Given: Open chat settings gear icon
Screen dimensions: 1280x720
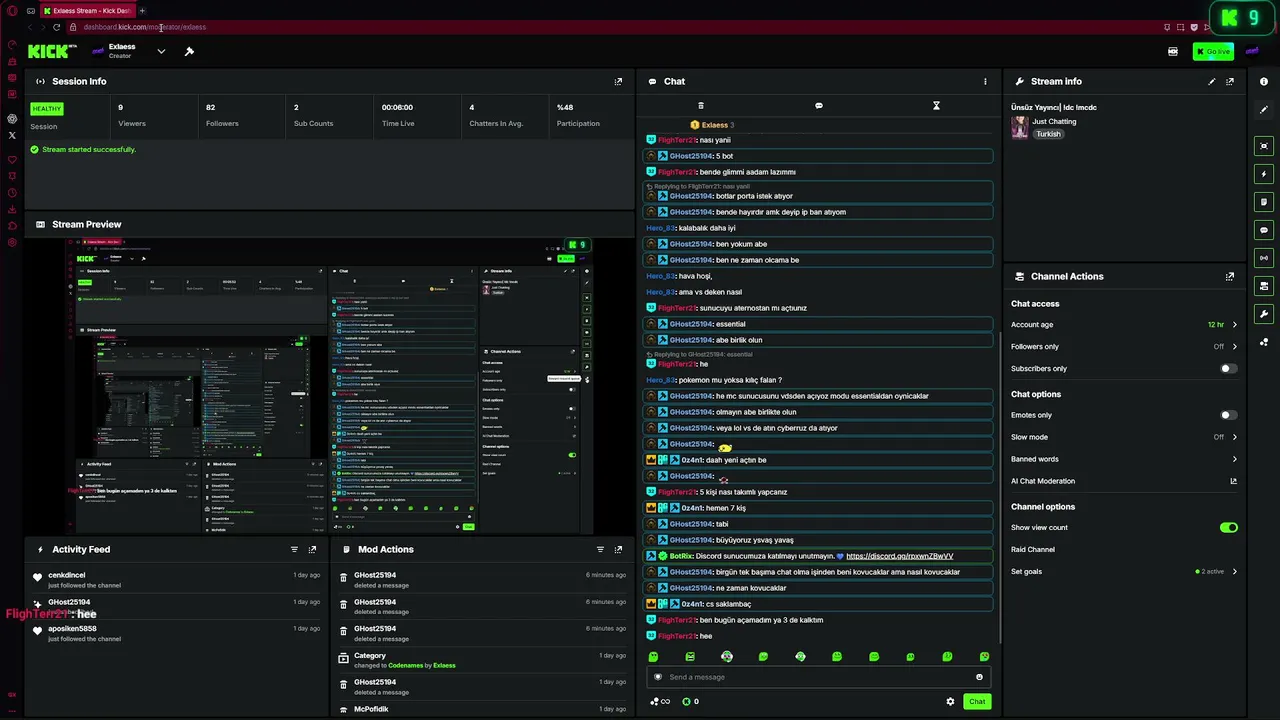Looking at the screenshot, I should tap(950, 701).
